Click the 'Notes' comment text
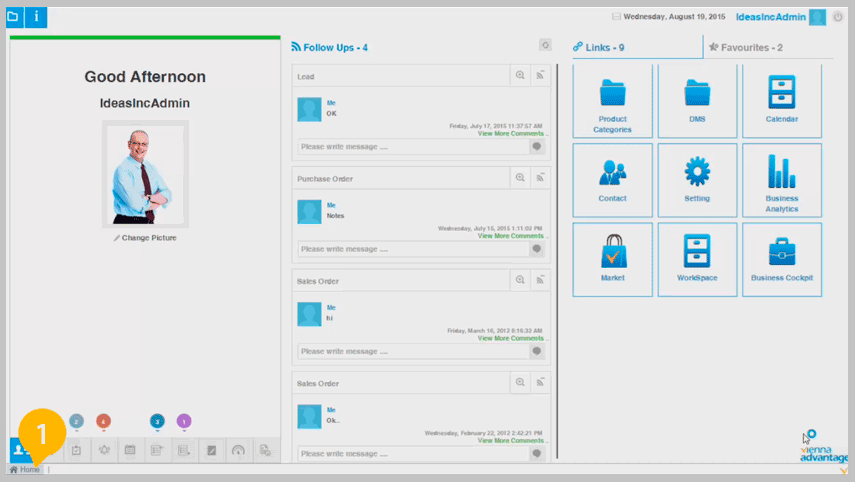This screenshot has width=855, height=482. pos(335,216)
